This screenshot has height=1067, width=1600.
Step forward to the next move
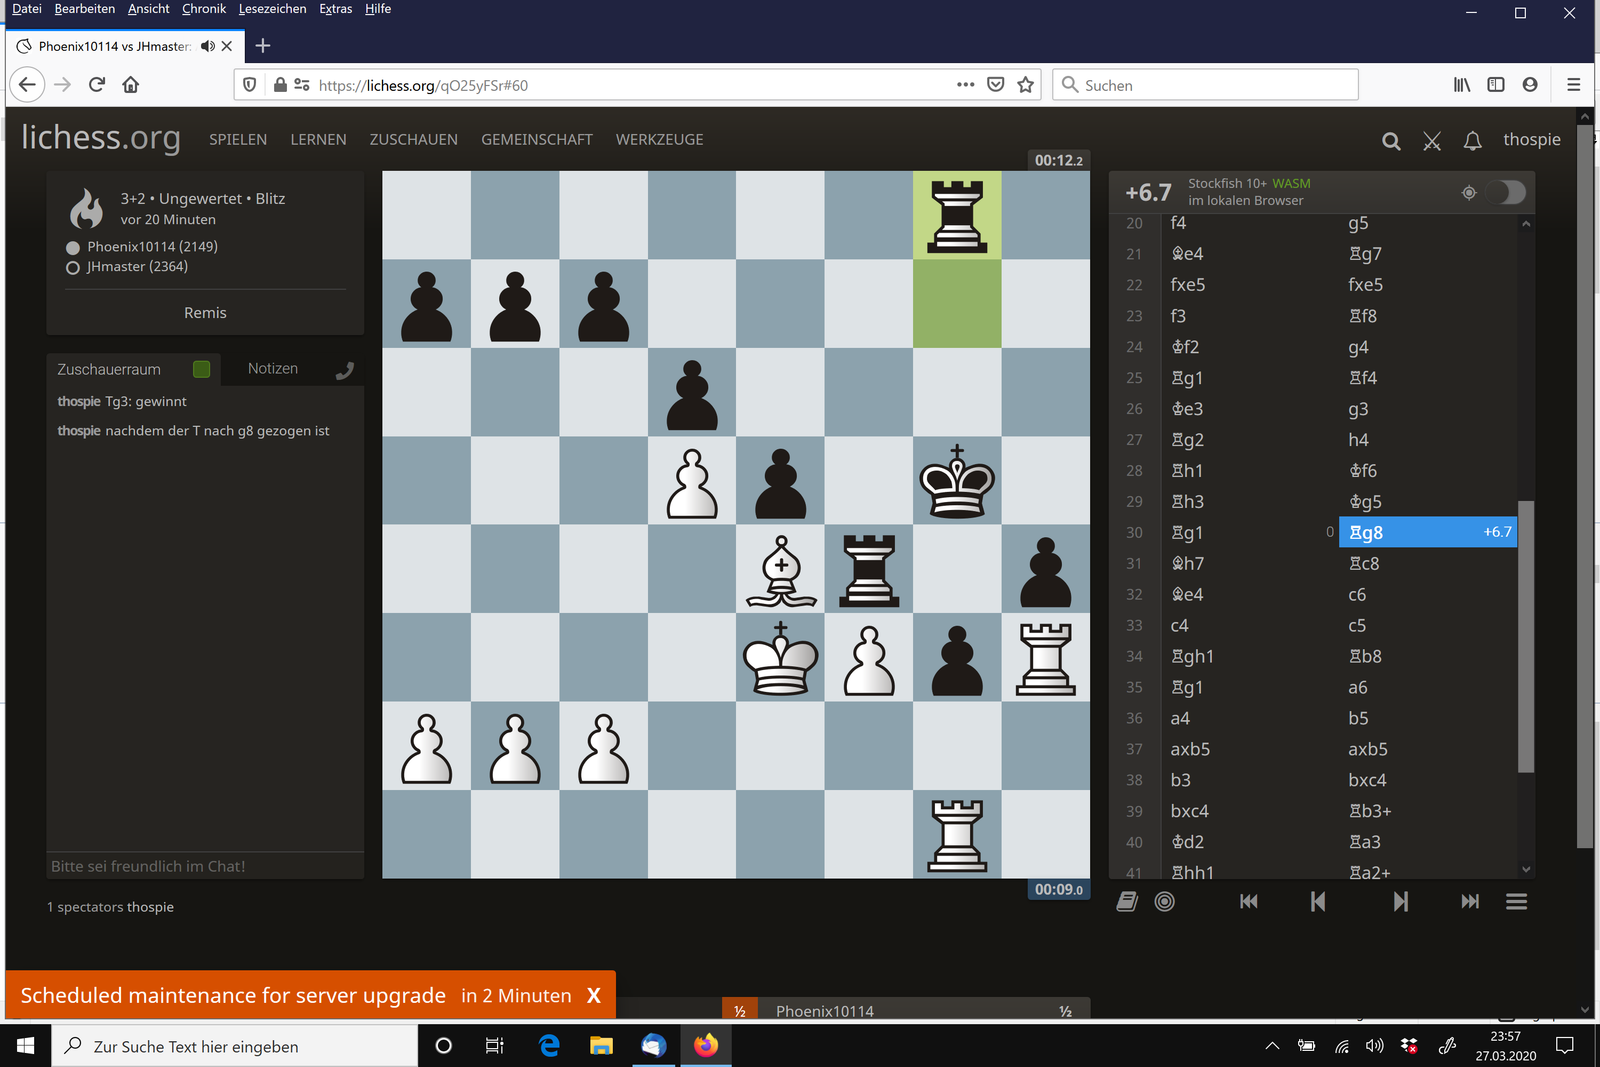1400,902
